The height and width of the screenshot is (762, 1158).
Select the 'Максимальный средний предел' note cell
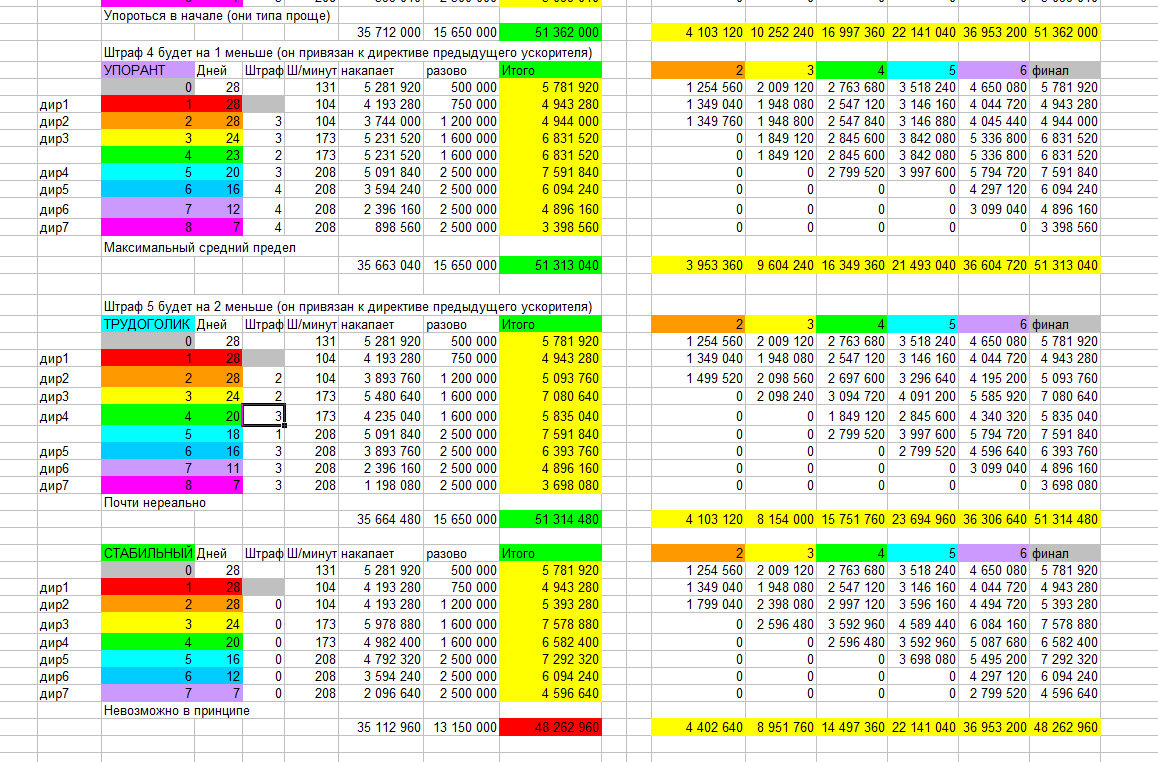pyautogui.click(x=200, y=248)
